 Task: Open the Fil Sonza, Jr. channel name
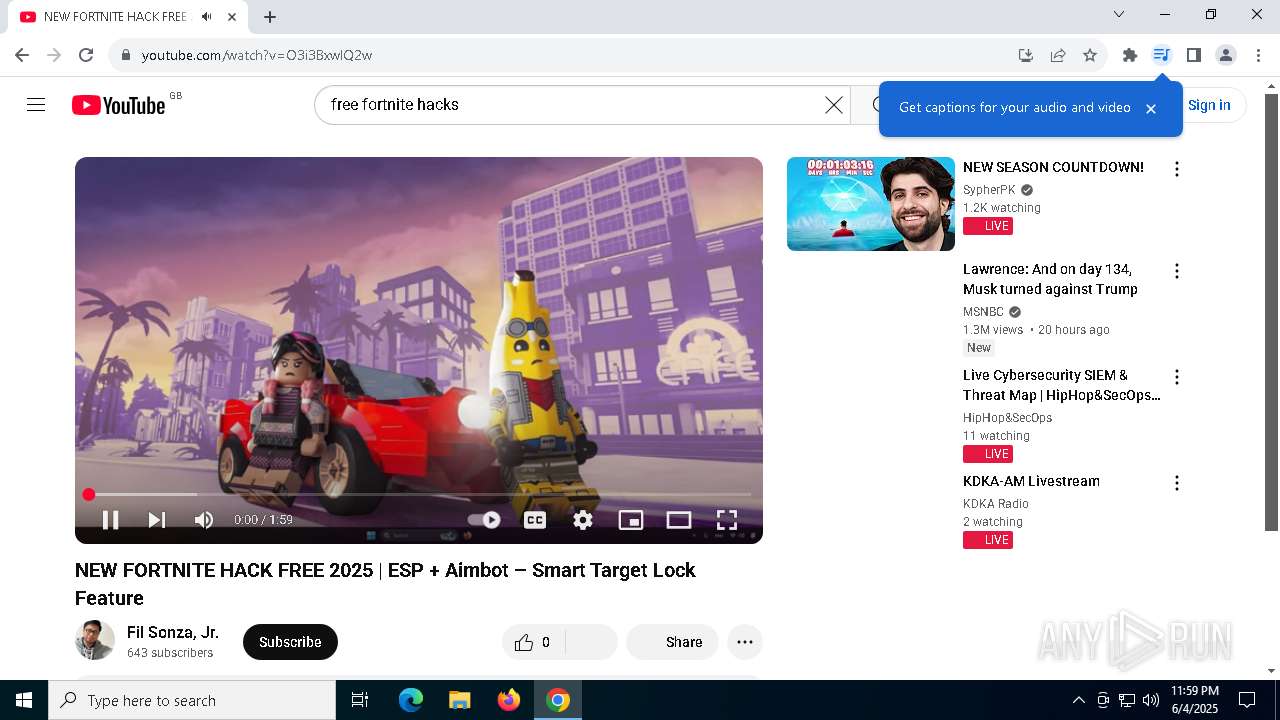coord(173,632)
